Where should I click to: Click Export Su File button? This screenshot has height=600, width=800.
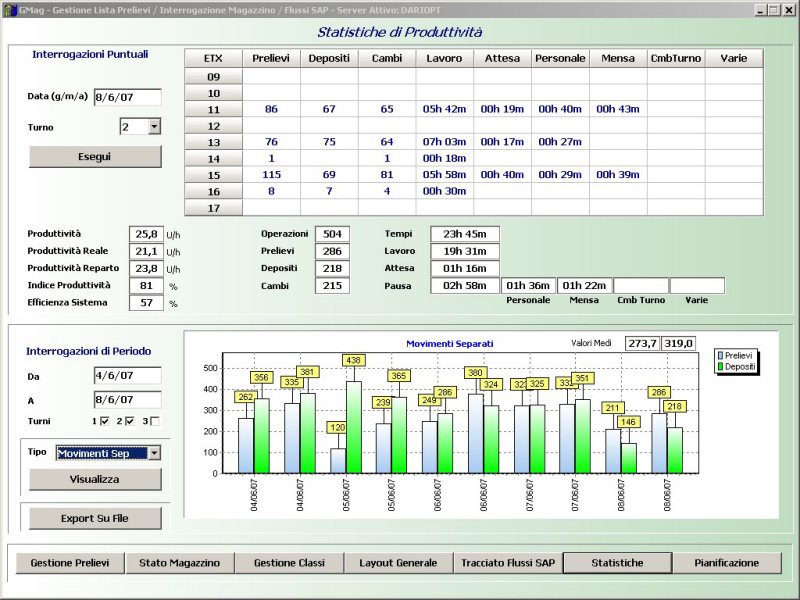coord(95,518)
